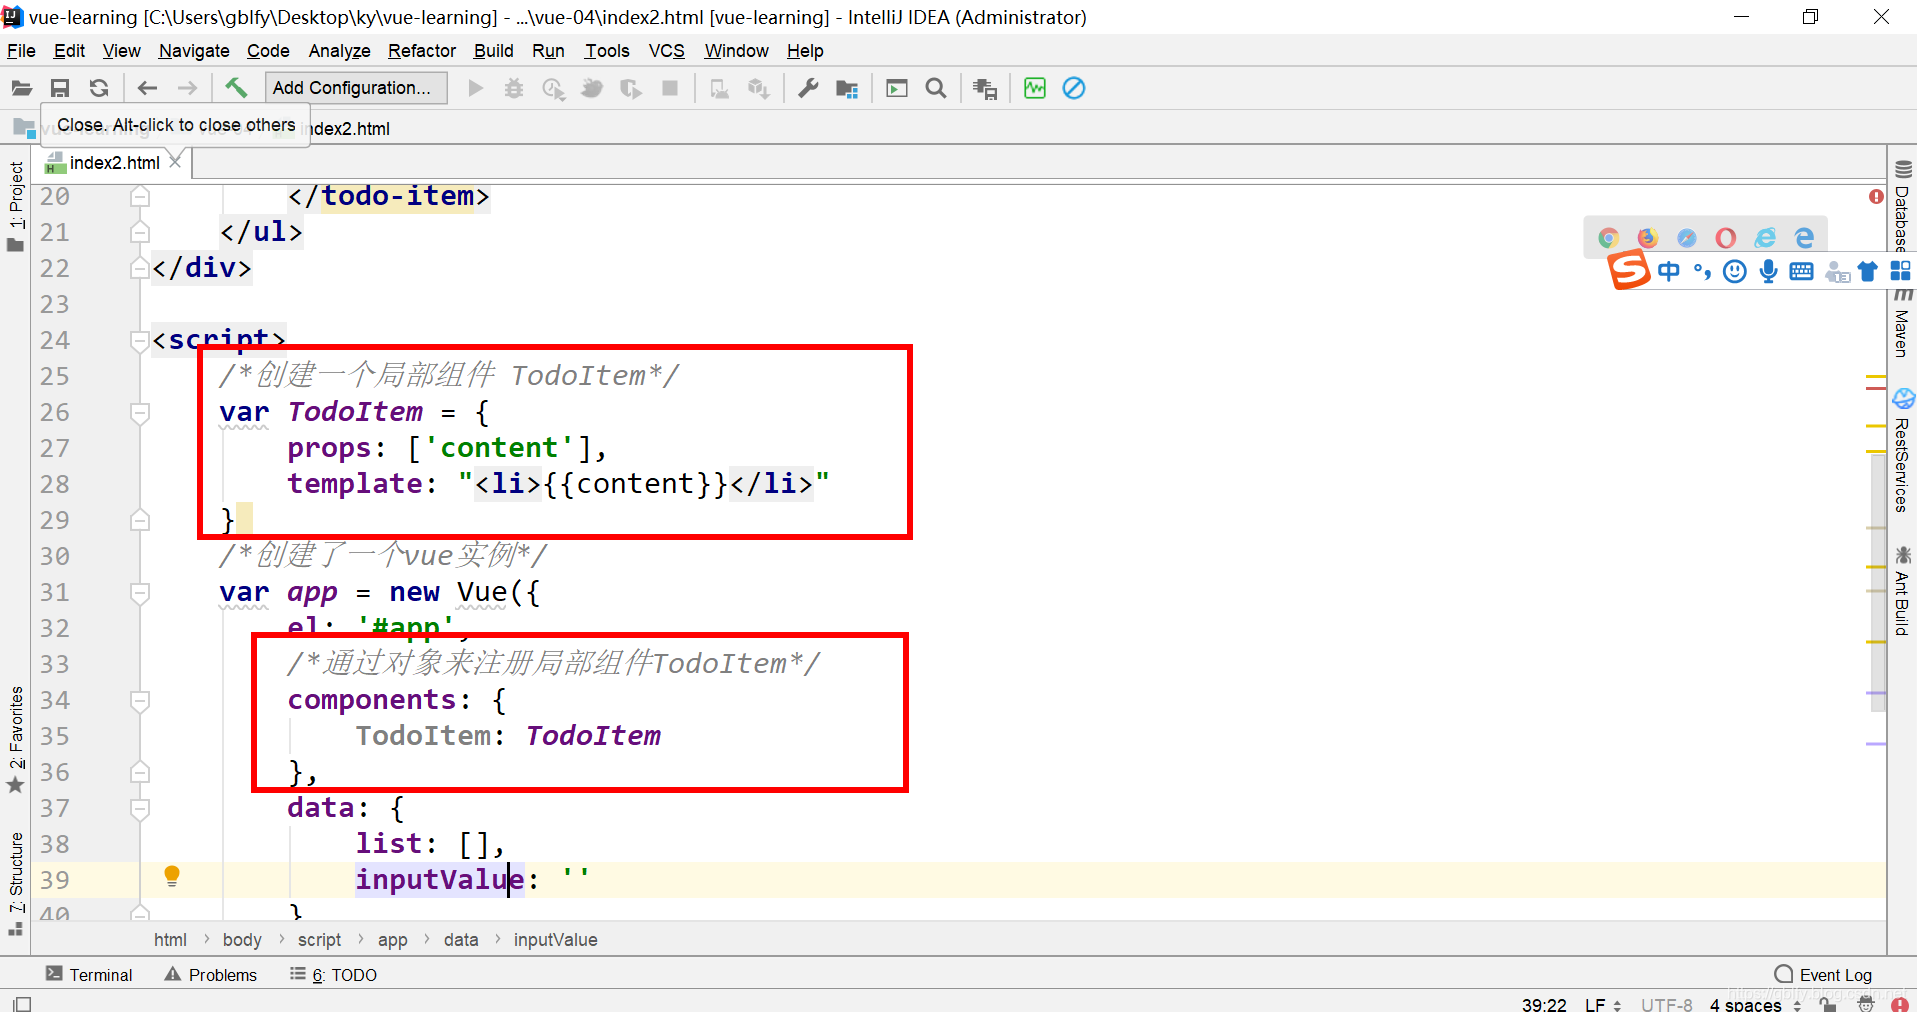Collapse the data fold on line 37
The image size is (1917, 1012).
coord(140,808)
